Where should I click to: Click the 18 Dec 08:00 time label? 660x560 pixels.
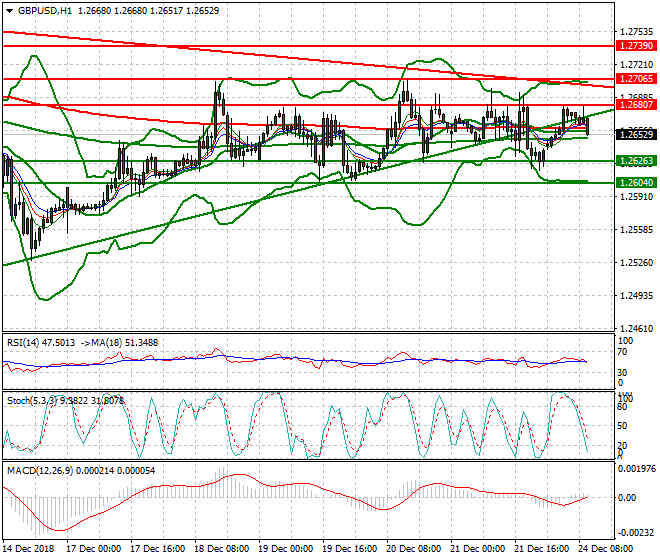(222, 549)
